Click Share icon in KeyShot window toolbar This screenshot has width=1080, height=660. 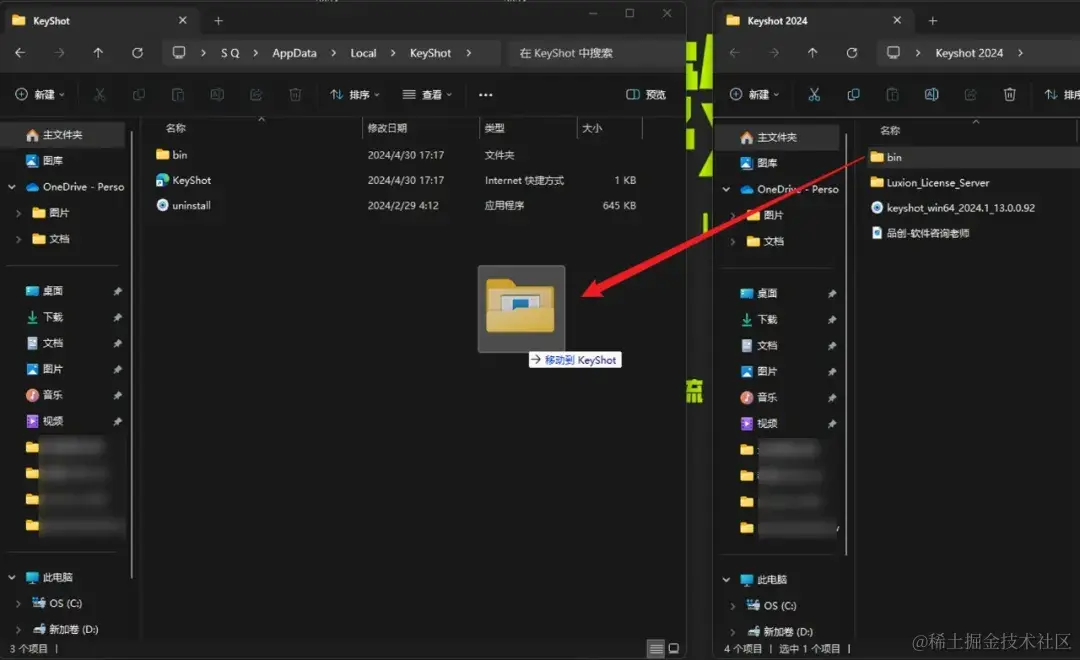(256, 94)
